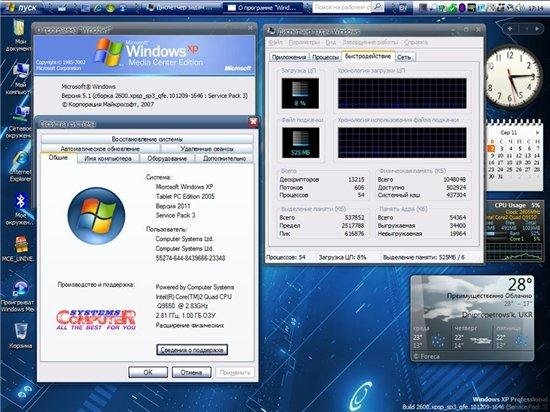Close the system properties dialog
550x412 pixels.
tap(253, 122)
